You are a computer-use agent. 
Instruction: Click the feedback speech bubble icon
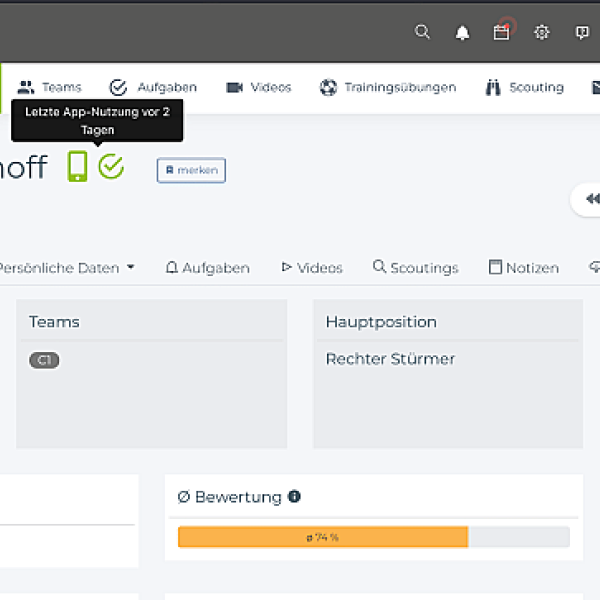pyautogui.click(x=582, y=32)
